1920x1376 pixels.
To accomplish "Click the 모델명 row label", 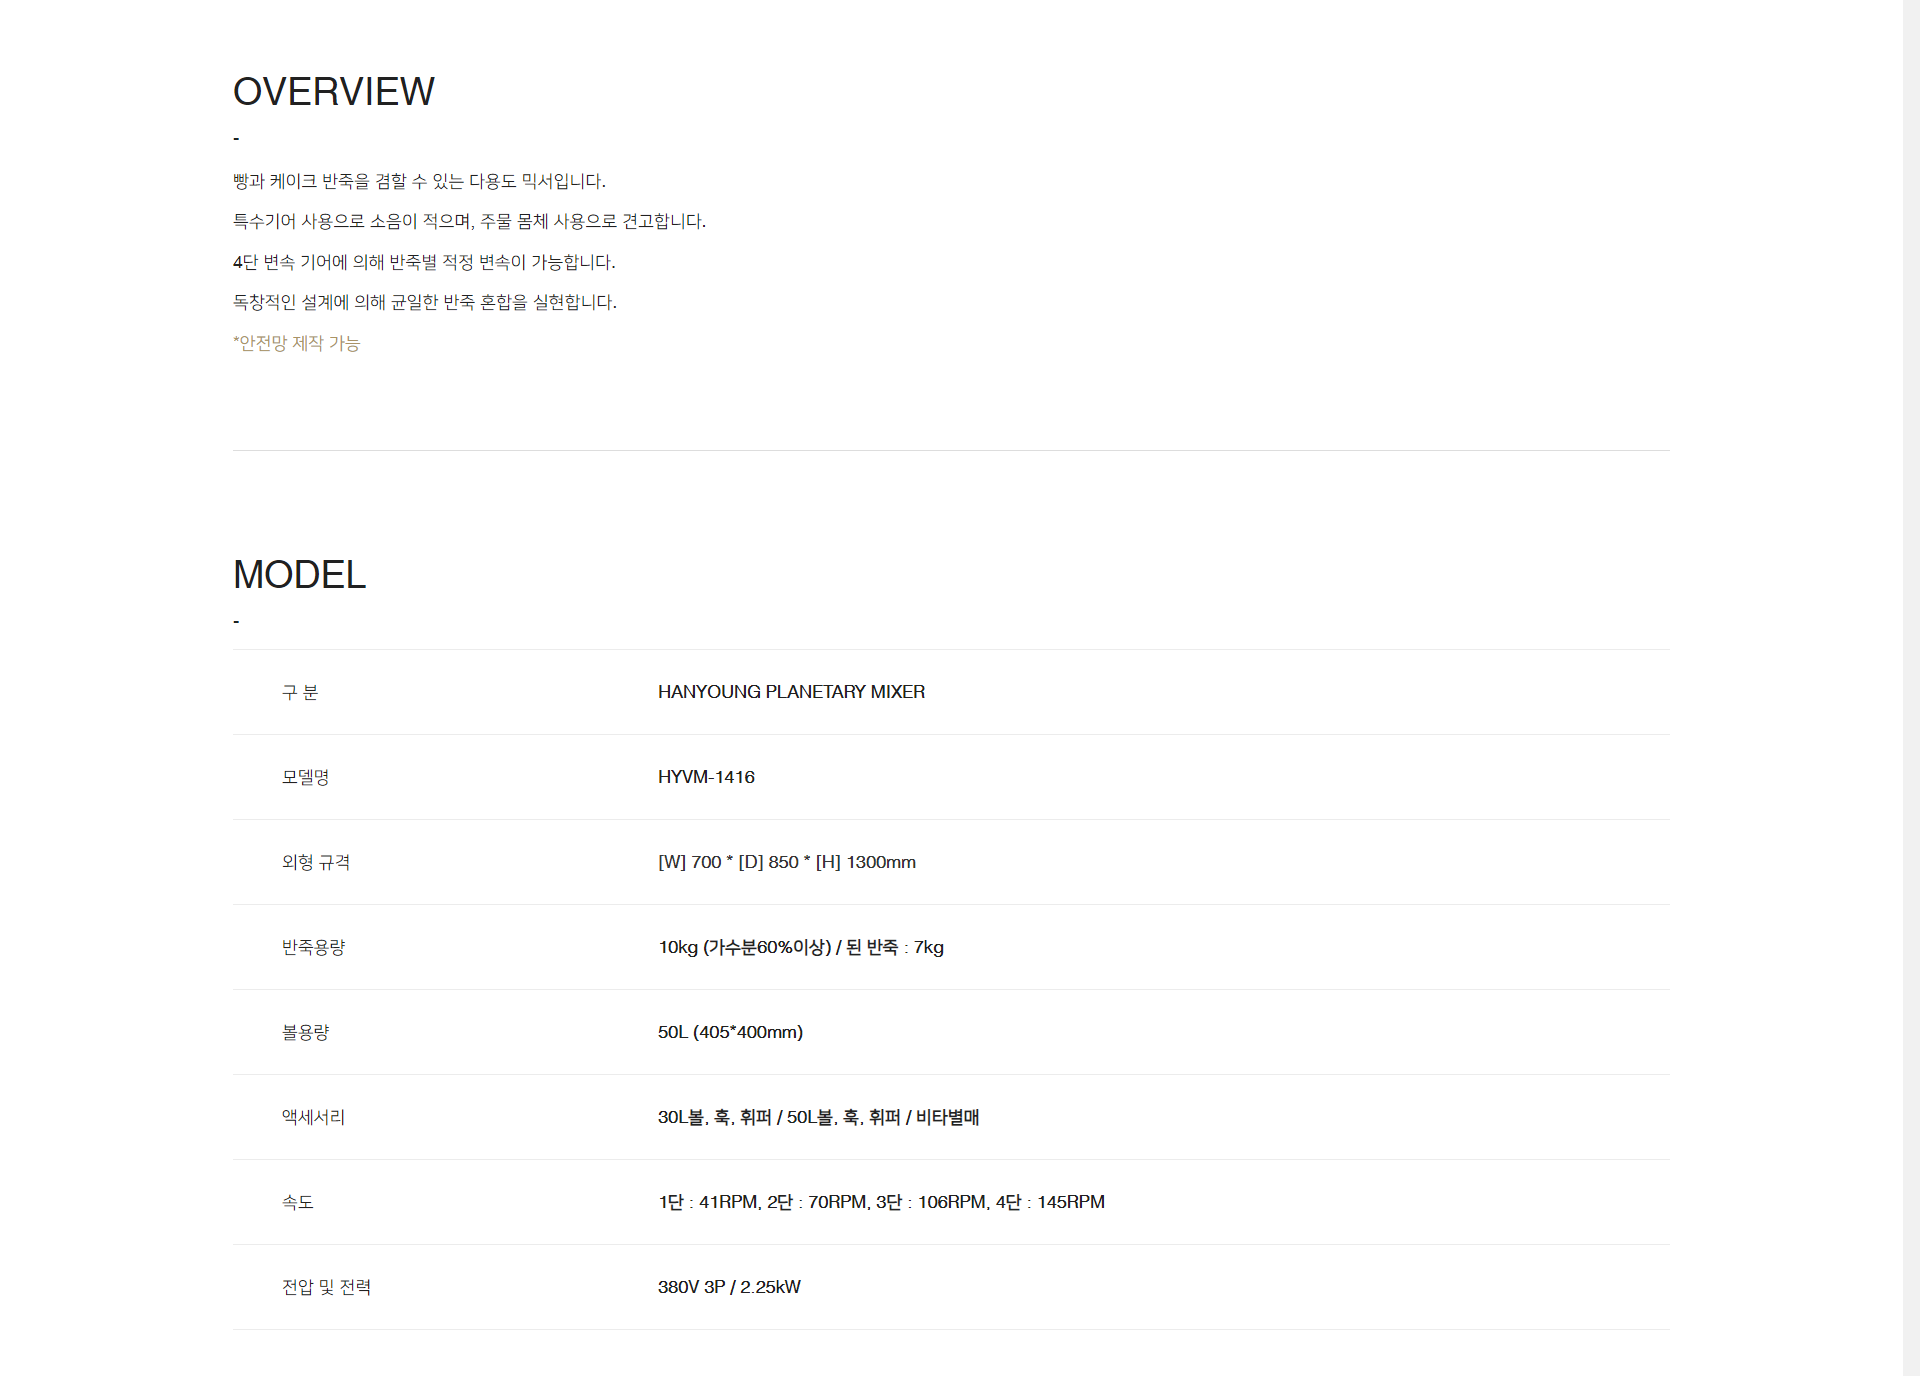I will click(305, 777).
